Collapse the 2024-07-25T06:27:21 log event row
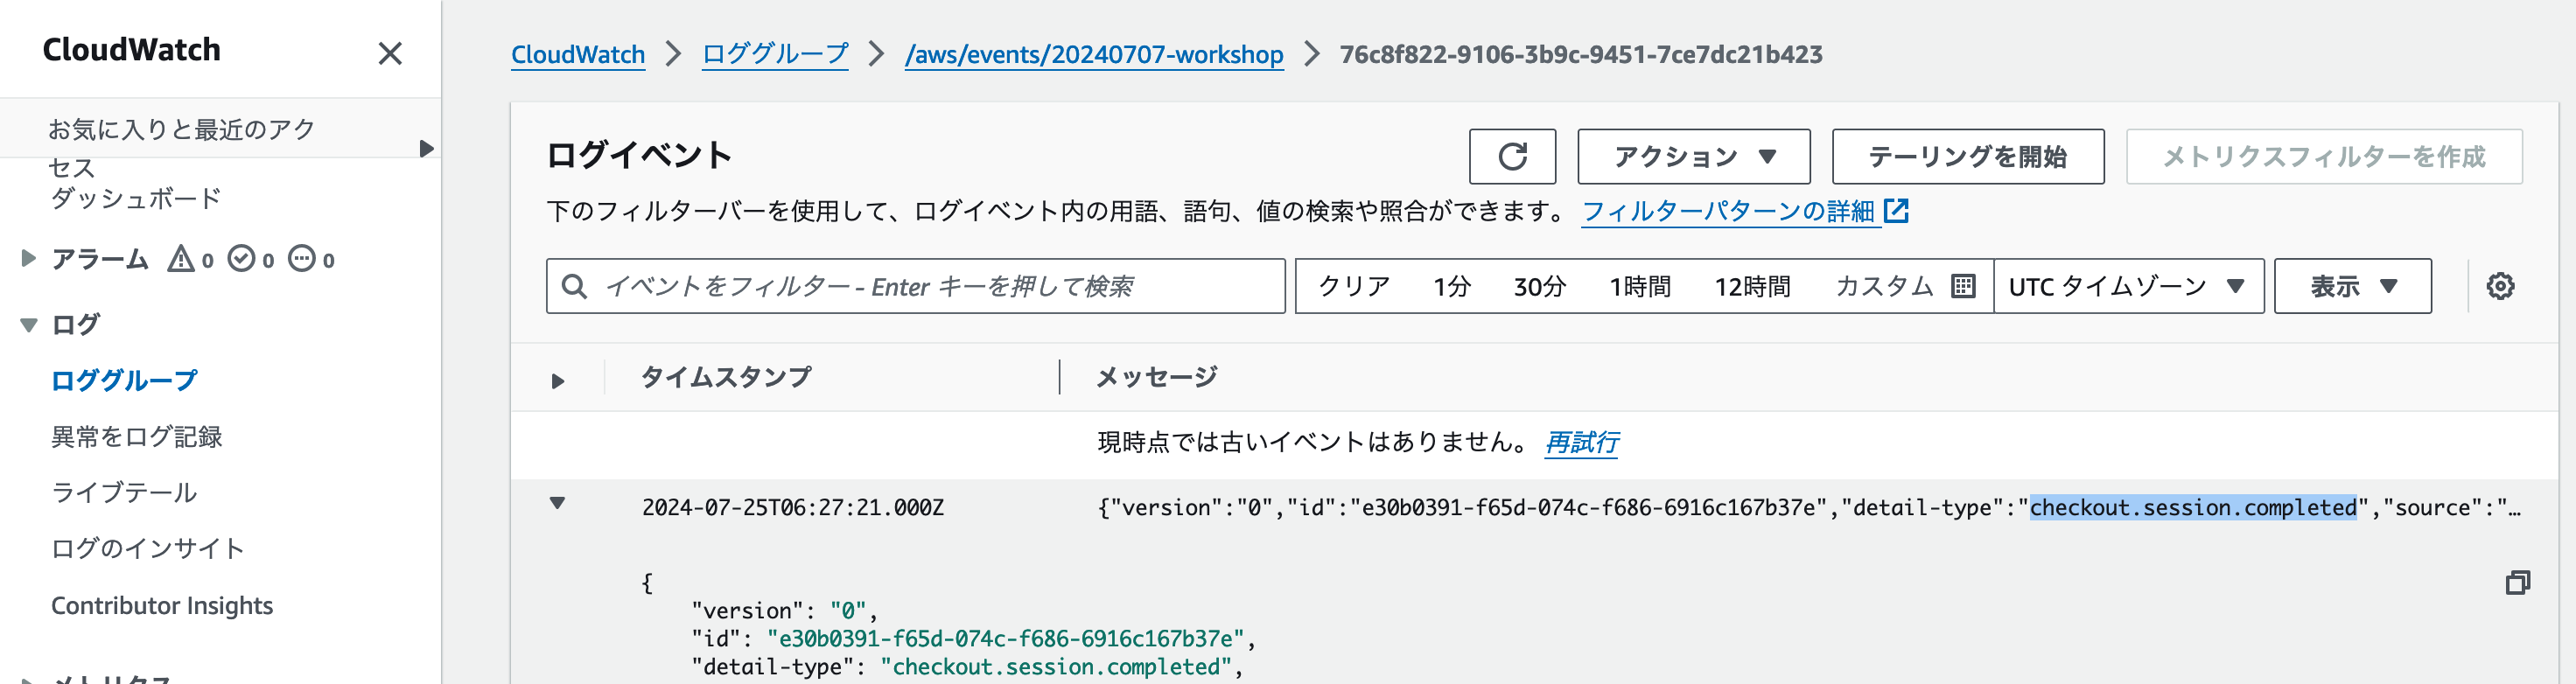Viewport: 2576px width, 684px height. click(558, 503)
